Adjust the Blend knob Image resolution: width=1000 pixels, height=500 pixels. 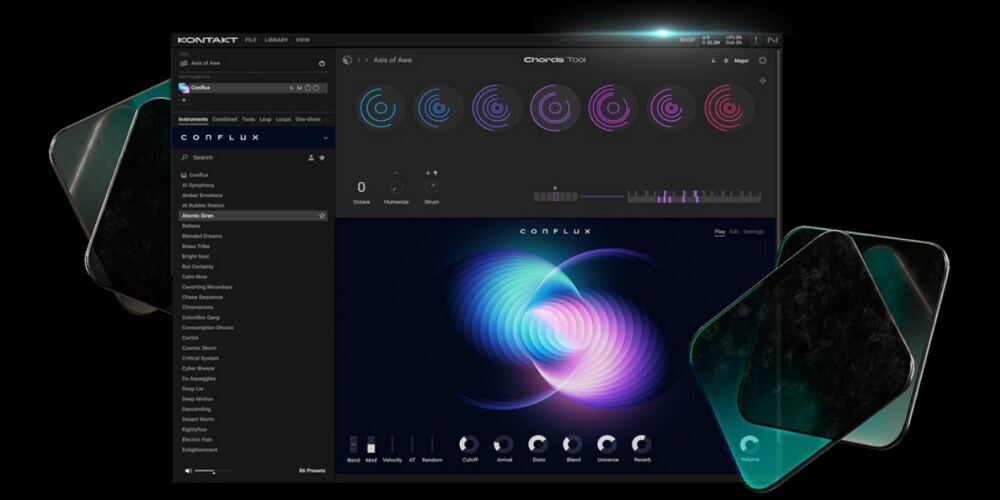[572, 445]
